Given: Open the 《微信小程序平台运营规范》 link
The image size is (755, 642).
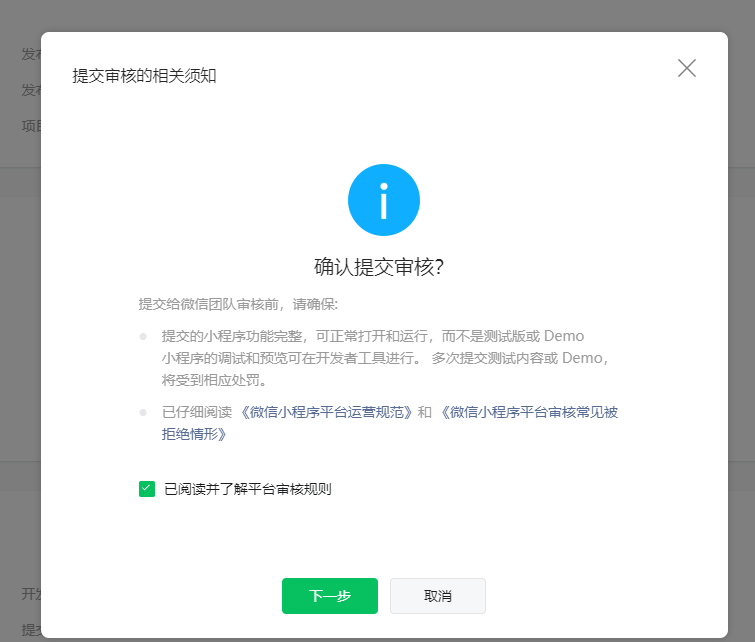Looking at the screenshot, I should point(325,412).
